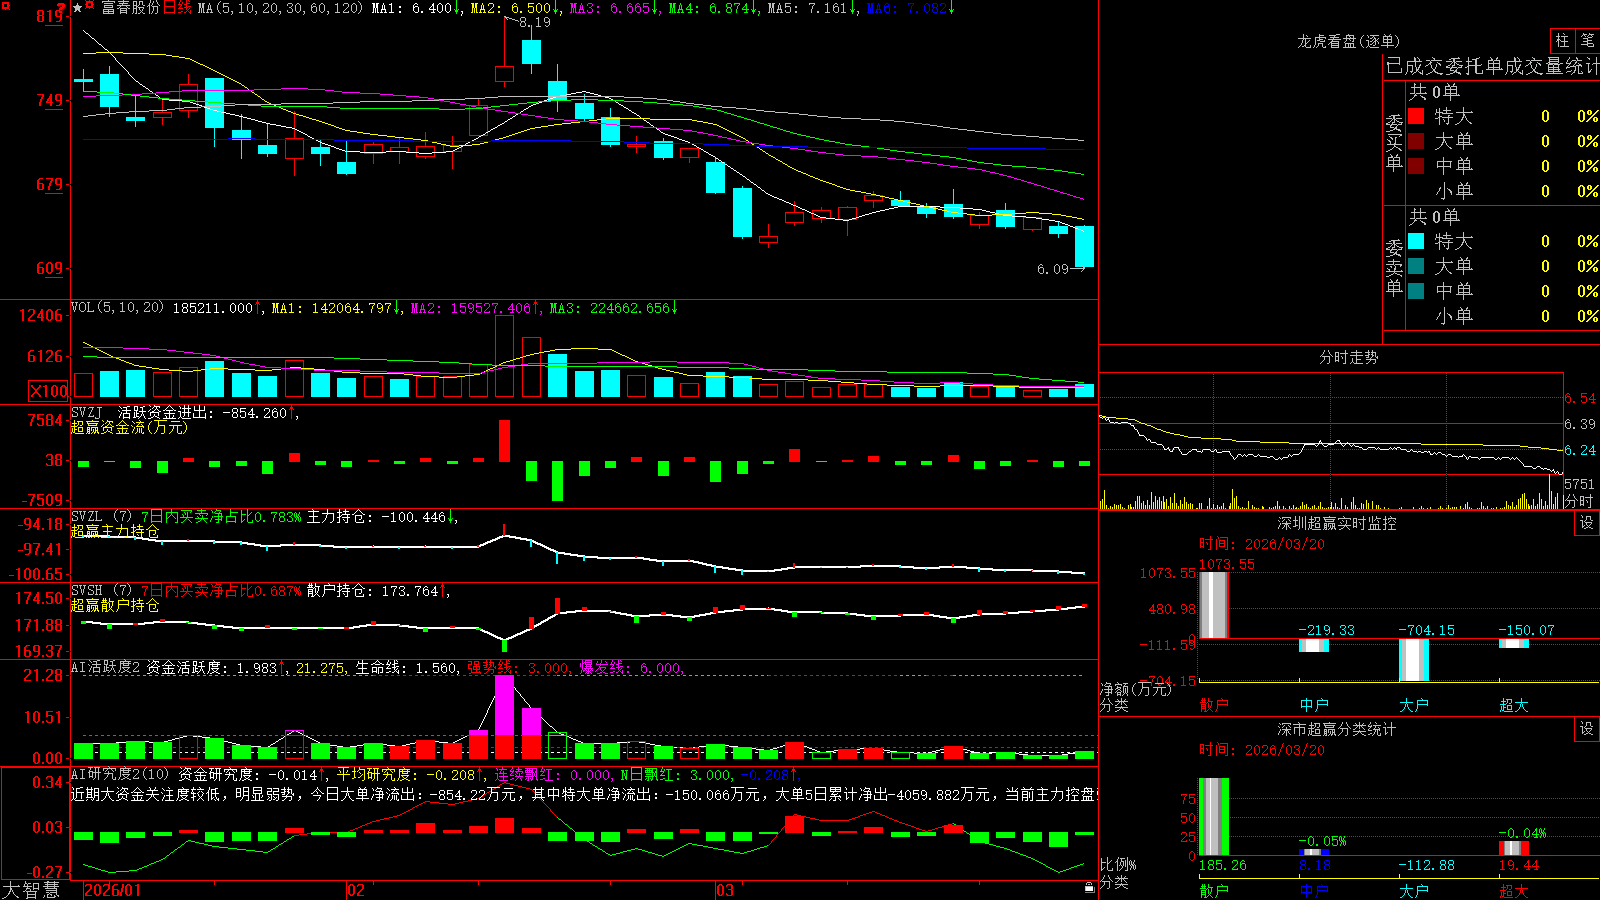The image size is (1600, 900).
Task: Click 散户 label under 深市超赢分类统计
Action: point(1213,890)
